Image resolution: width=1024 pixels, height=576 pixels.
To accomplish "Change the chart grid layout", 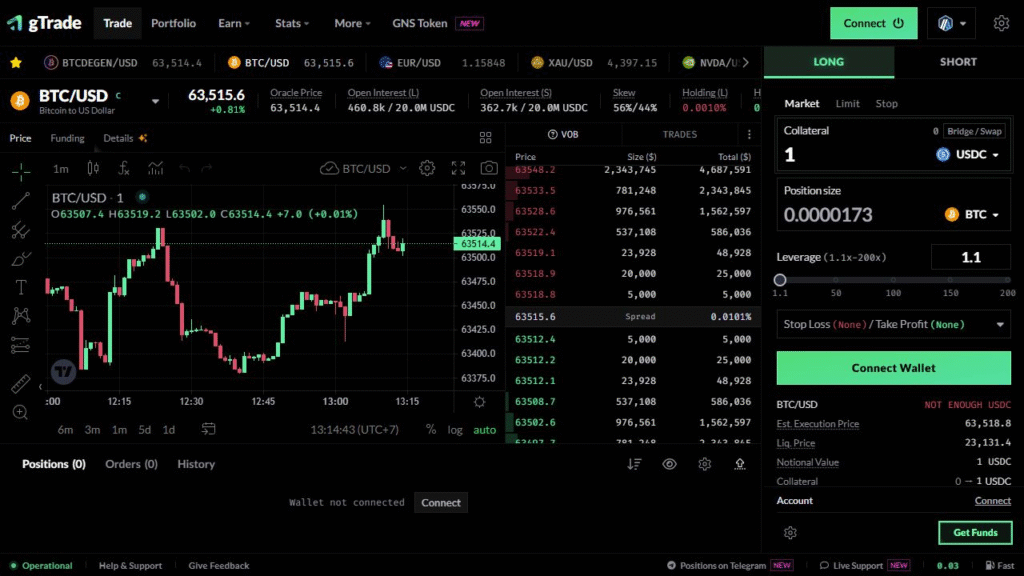I will [485, 138].
